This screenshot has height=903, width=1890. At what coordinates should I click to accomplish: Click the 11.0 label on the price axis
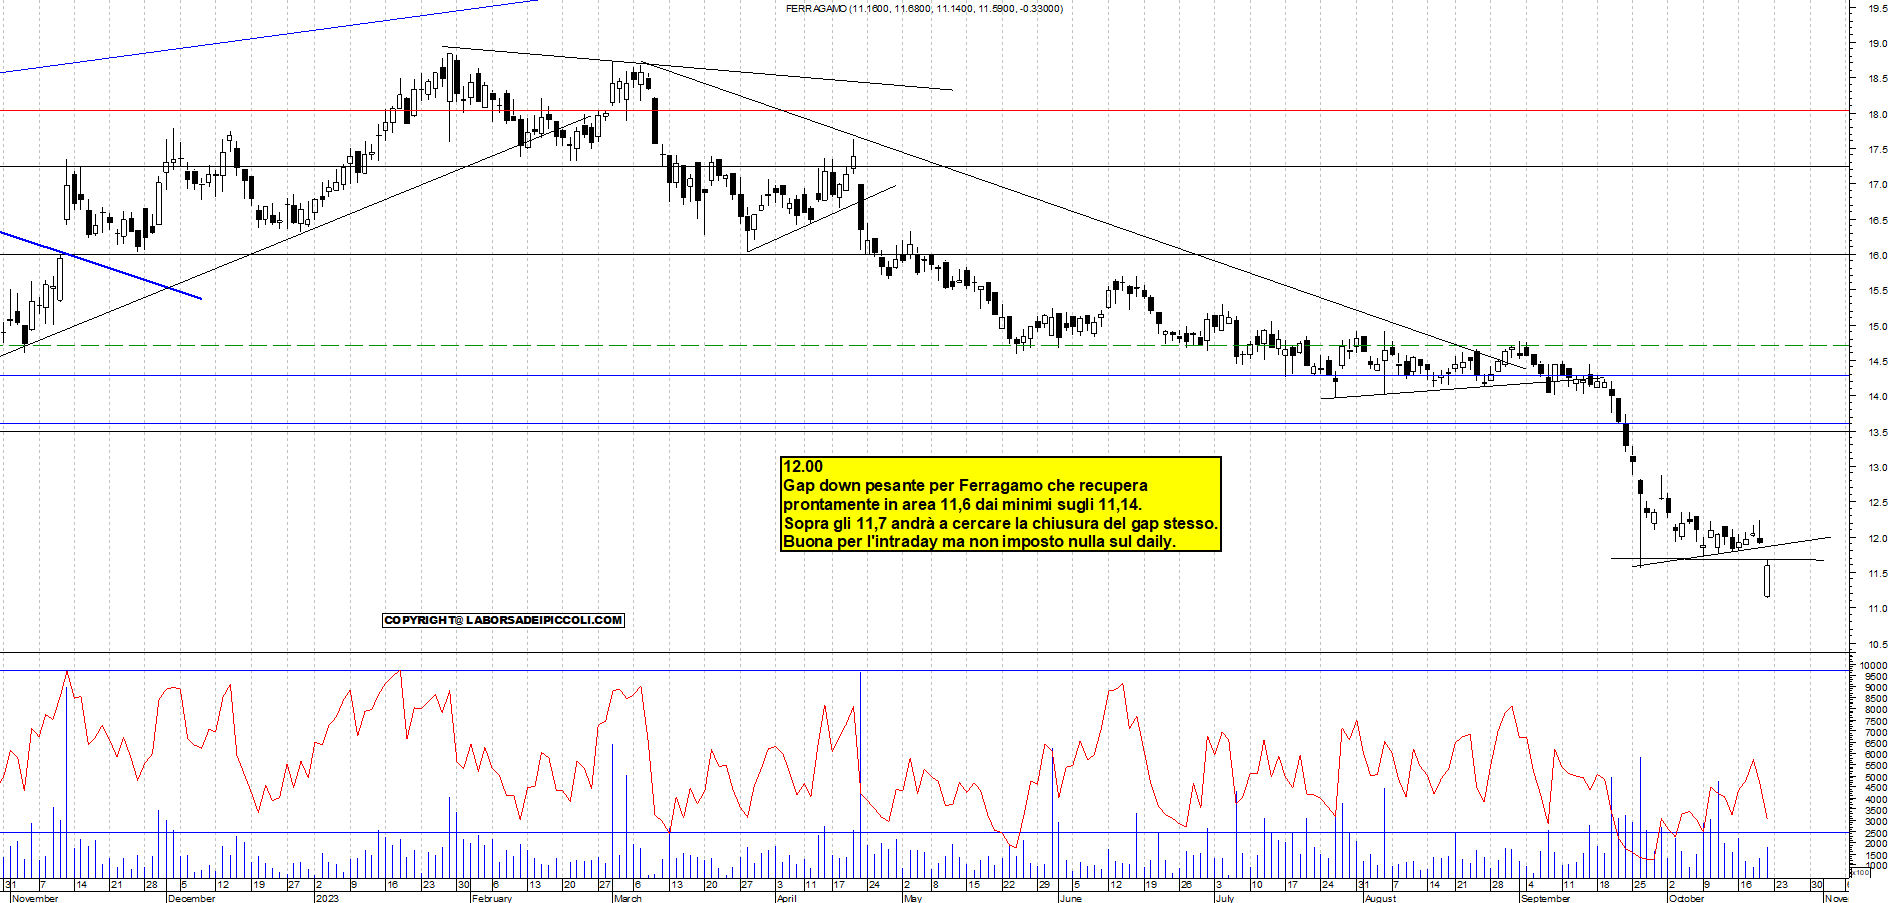point(1877,609)
